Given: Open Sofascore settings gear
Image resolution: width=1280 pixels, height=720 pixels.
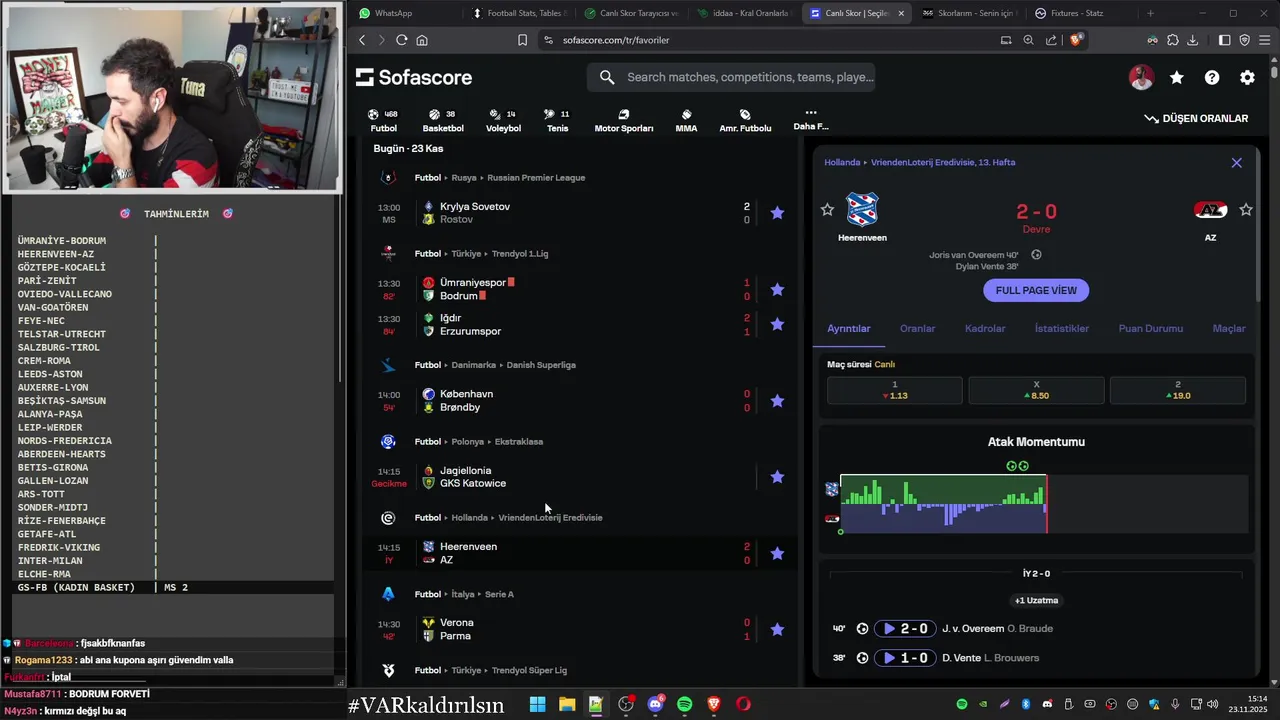Looking at the screenshot, I should point(1247,77).
